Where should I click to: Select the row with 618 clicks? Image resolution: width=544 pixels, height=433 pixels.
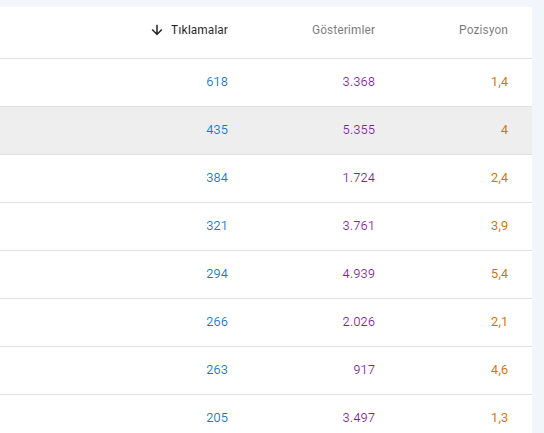coord(266,83)
